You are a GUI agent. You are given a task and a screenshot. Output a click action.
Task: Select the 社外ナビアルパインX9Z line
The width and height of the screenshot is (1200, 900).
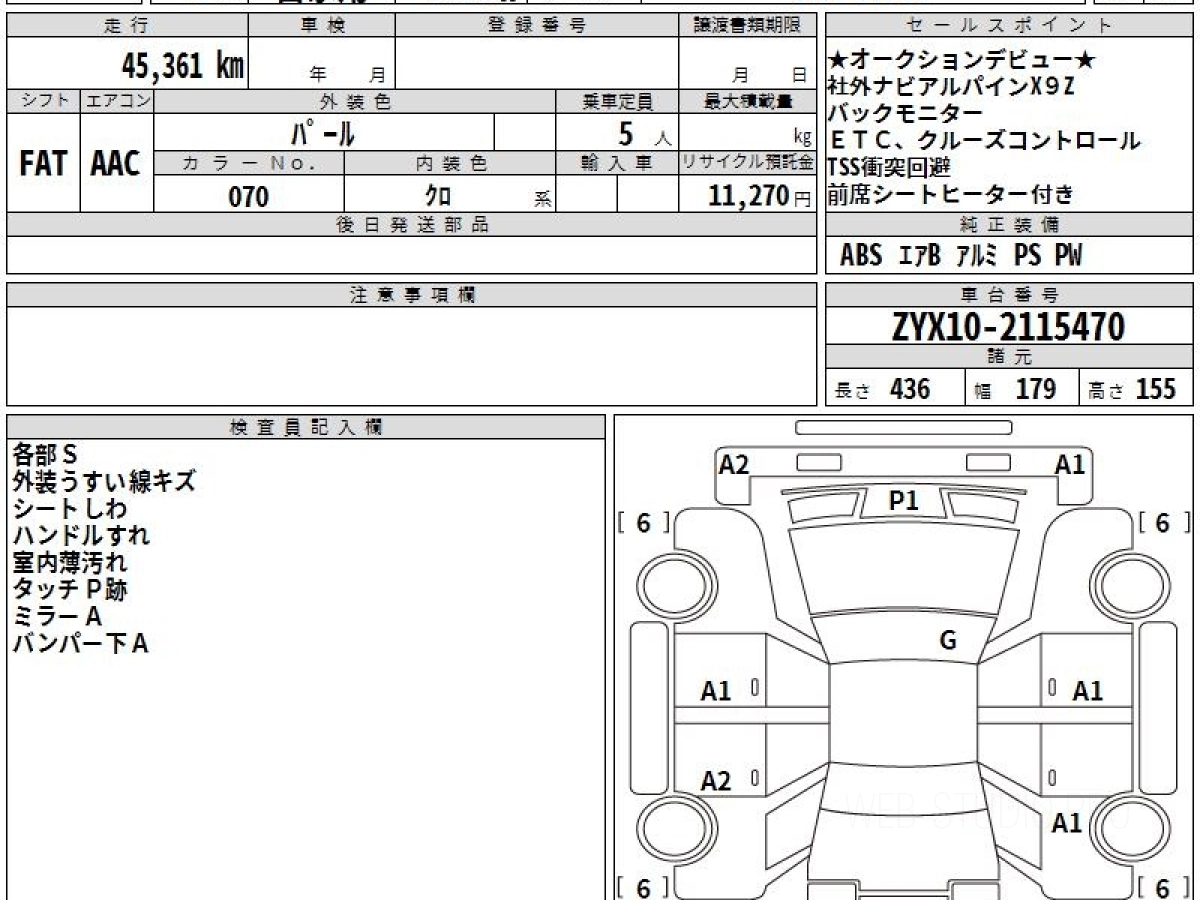952,86
